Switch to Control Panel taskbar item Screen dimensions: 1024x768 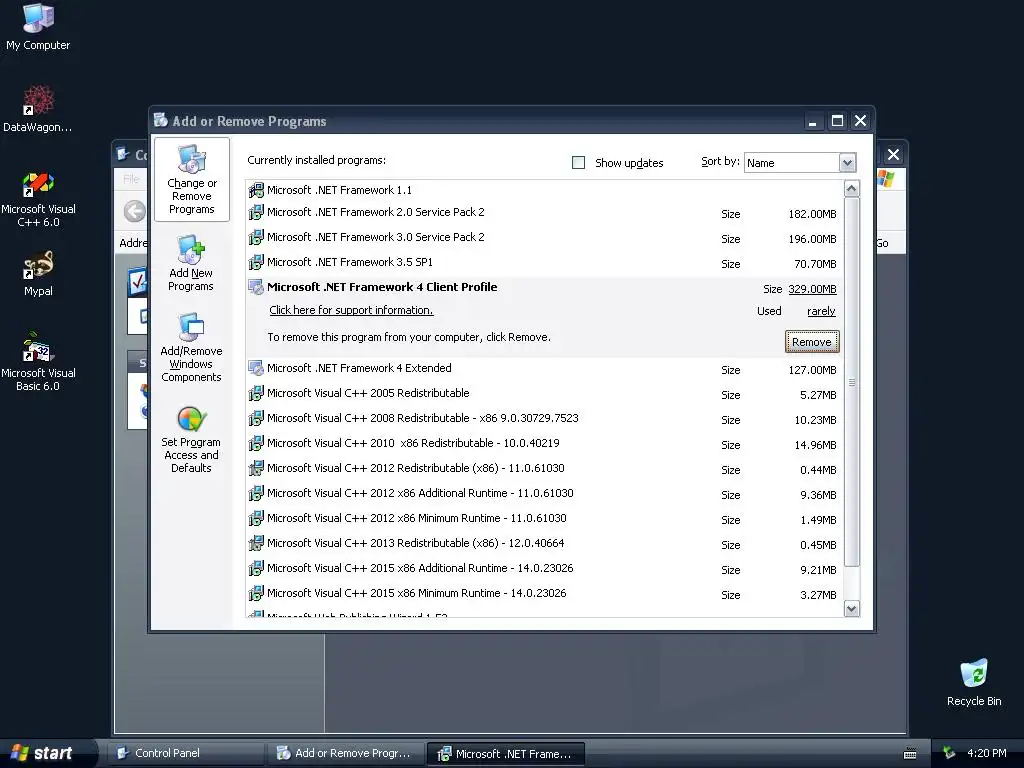click(x=185, y=753)
